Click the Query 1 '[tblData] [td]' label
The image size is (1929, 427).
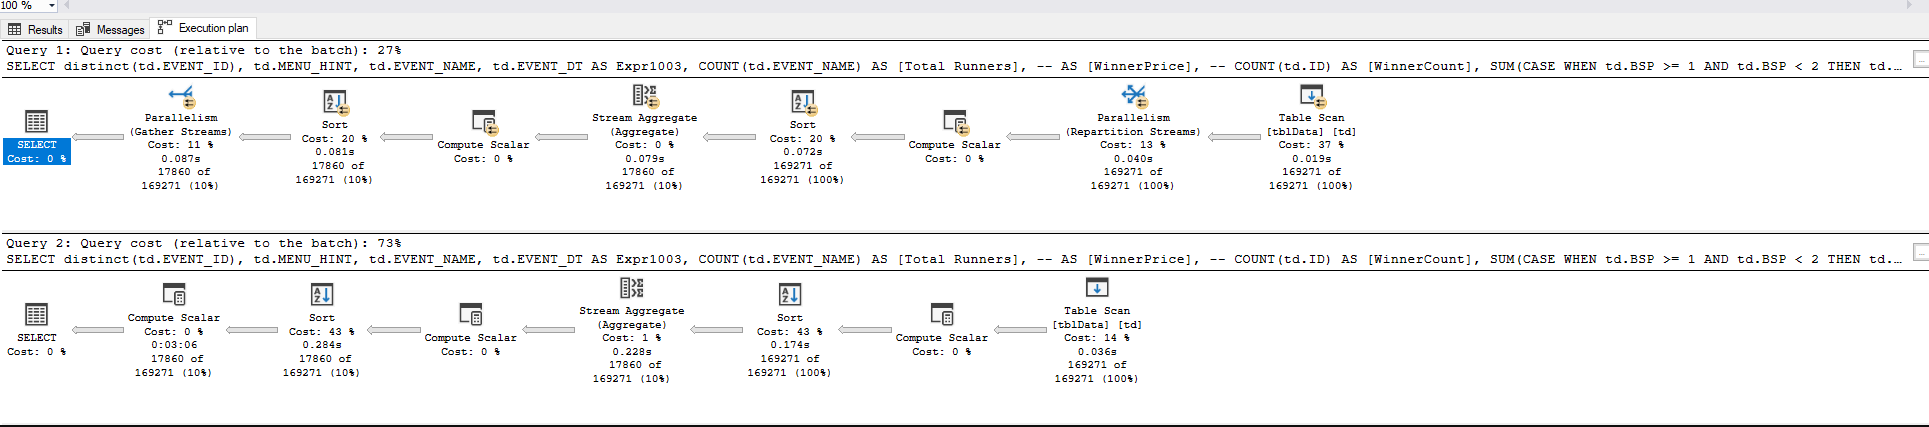pos(1312,132)
